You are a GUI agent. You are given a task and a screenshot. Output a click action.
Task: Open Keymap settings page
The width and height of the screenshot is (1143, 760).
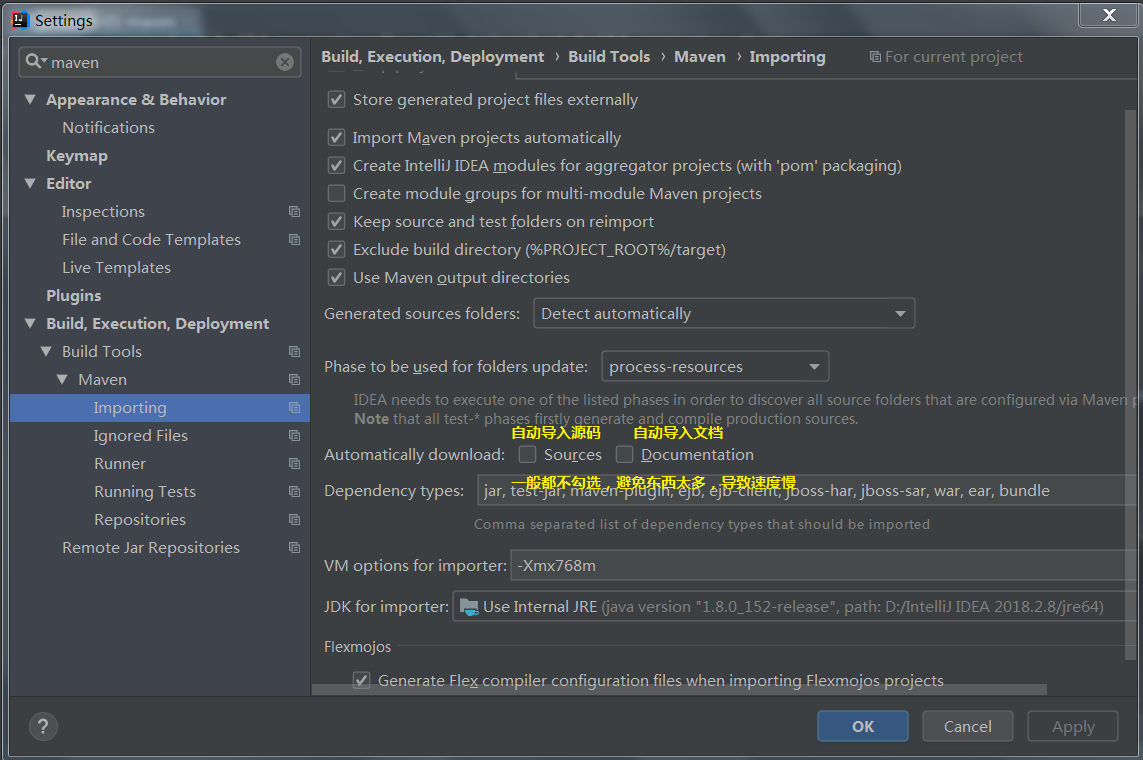point(77,156)
